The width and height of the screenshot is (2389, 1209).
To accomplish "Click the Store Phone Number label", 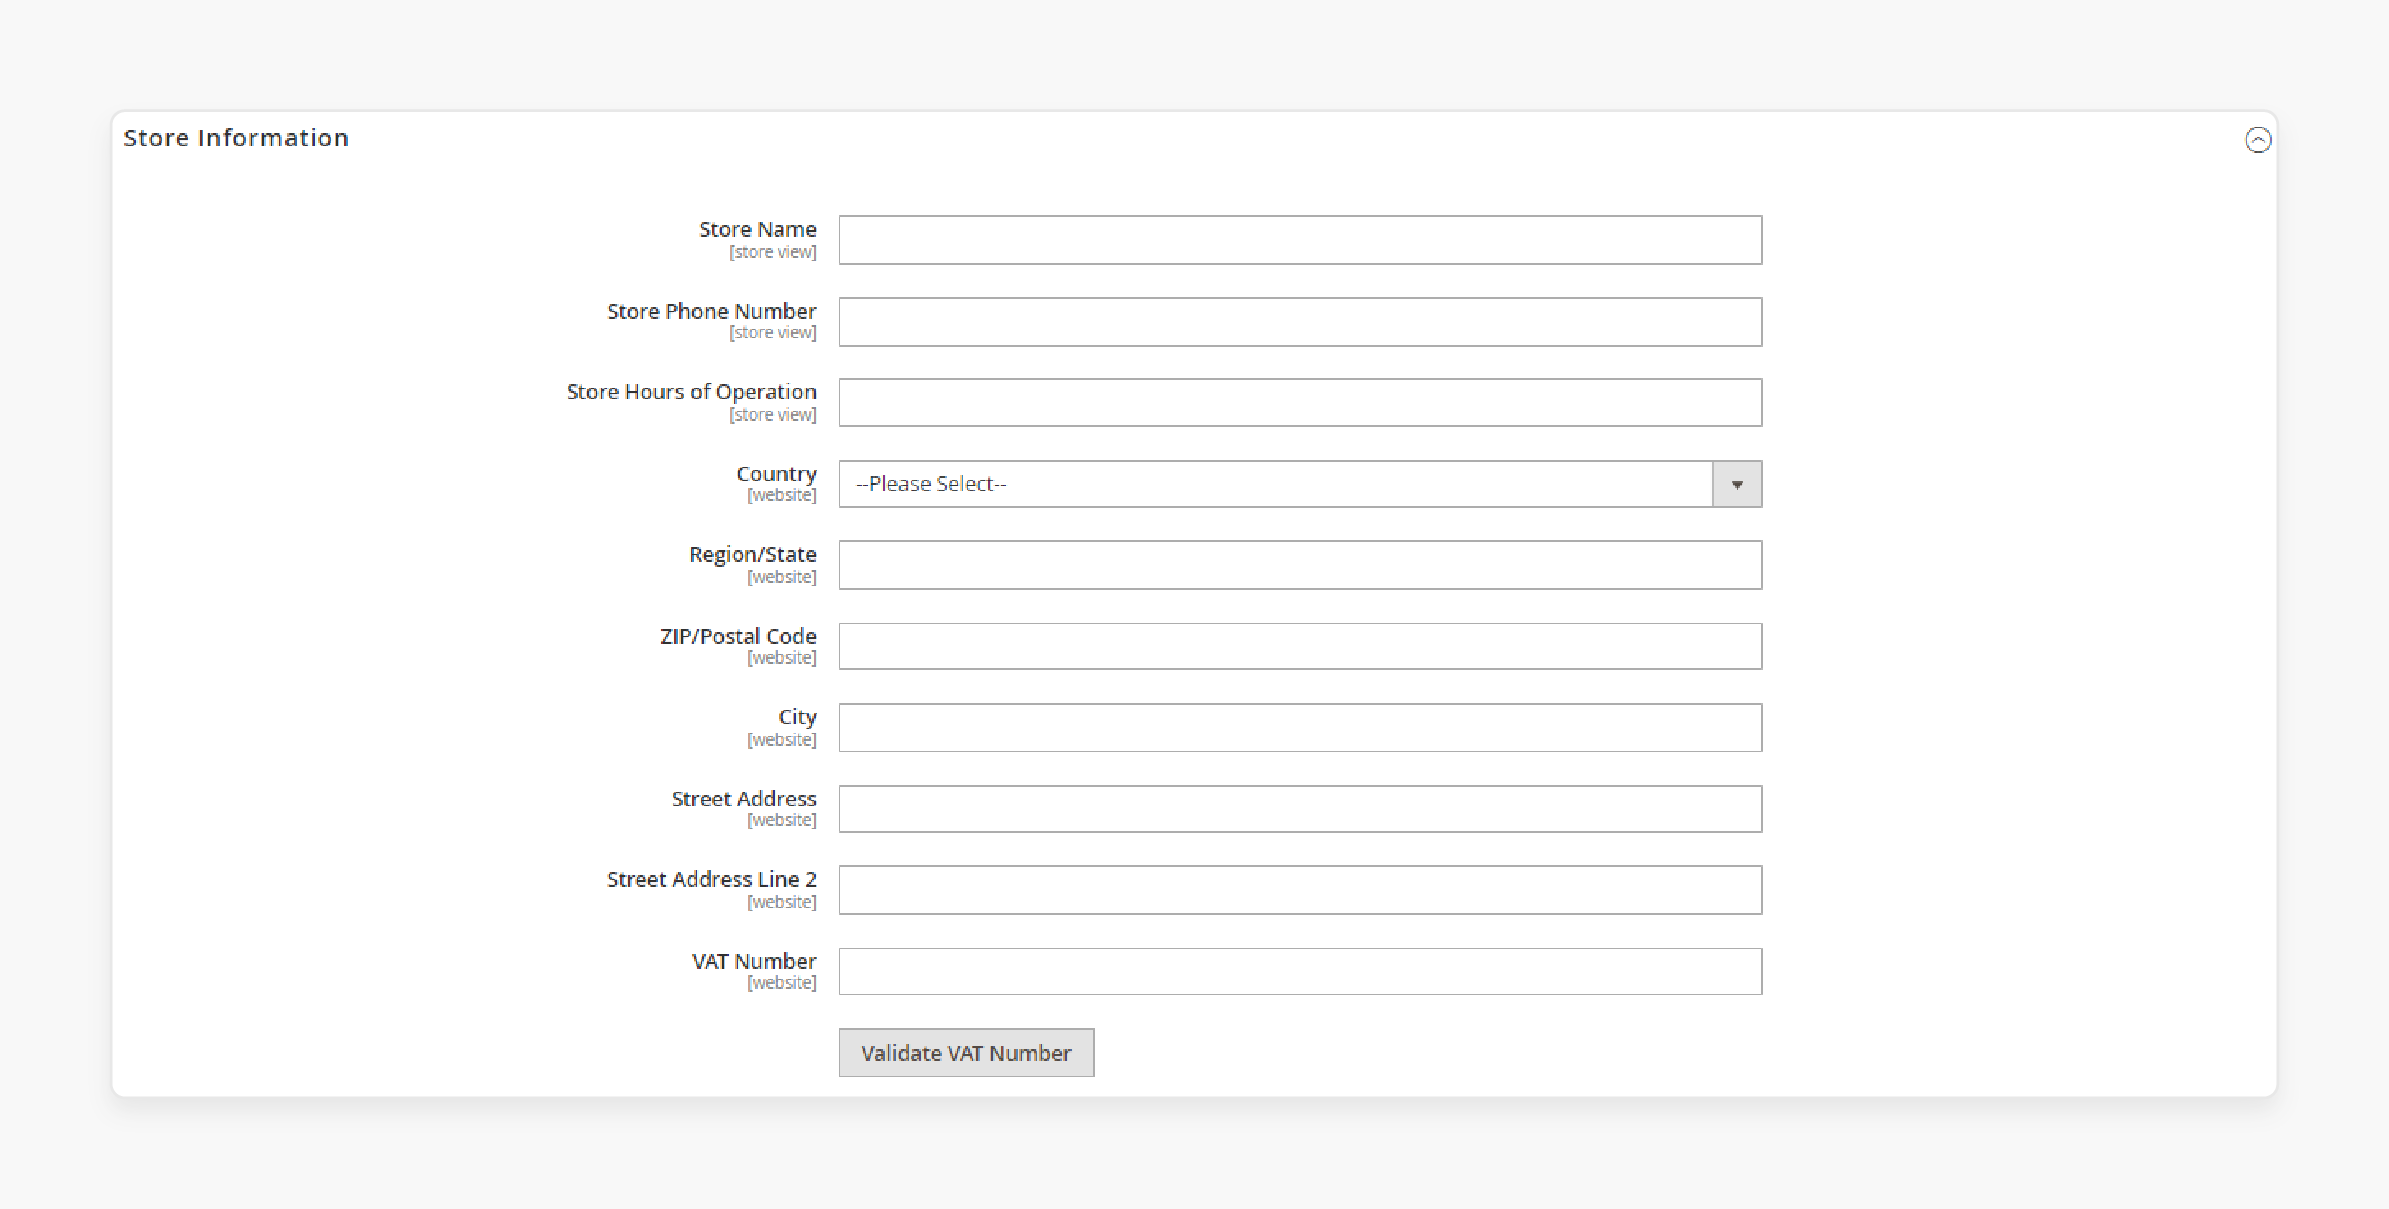I will (x=711, y=311).
